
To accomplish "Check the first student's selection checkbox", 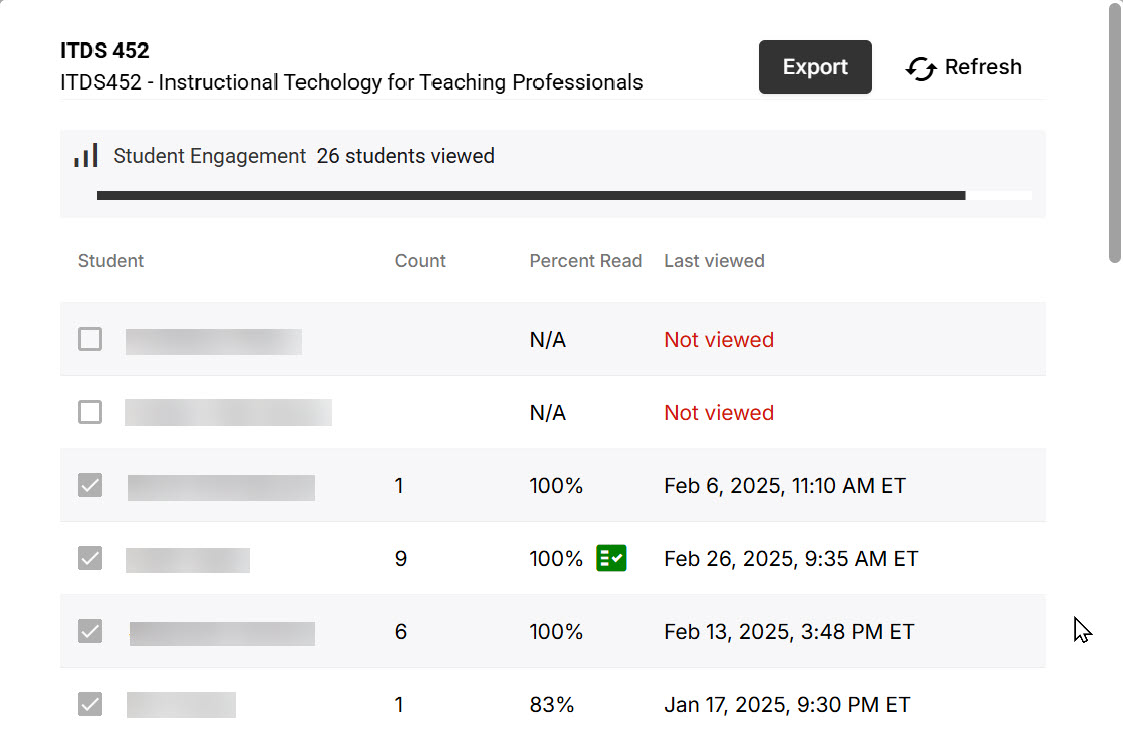I will tap(89, 339).
